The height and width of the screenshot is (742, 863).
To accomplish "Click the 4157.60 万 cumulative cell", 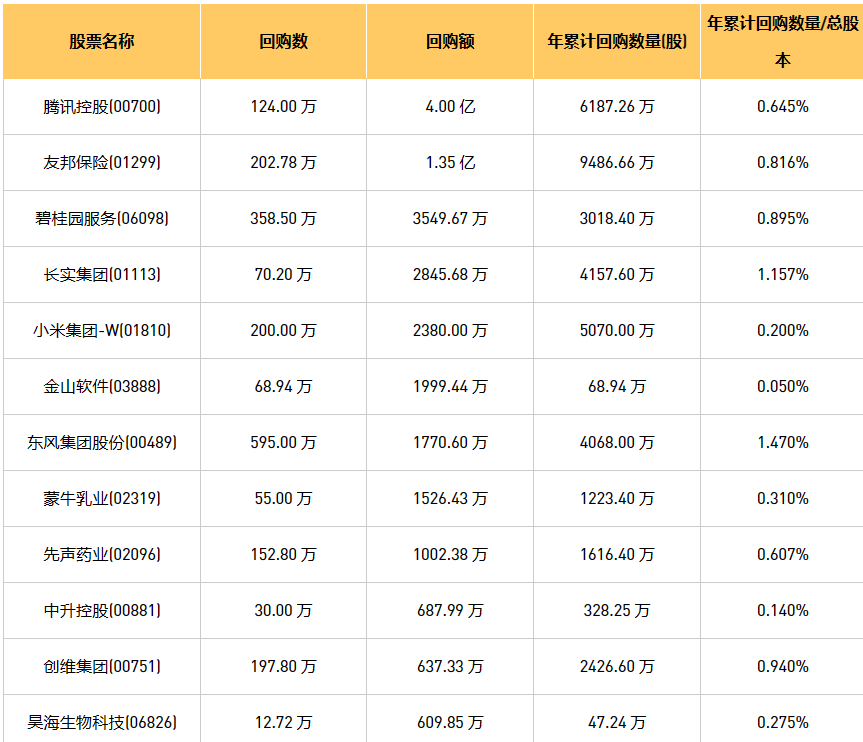I will pos(616,275).
